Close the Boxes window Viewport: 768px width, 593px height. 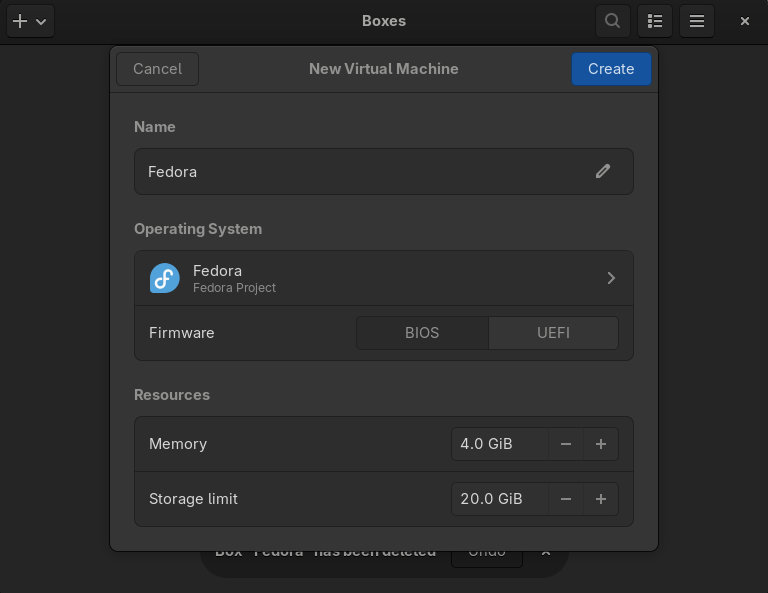(745, 21)
